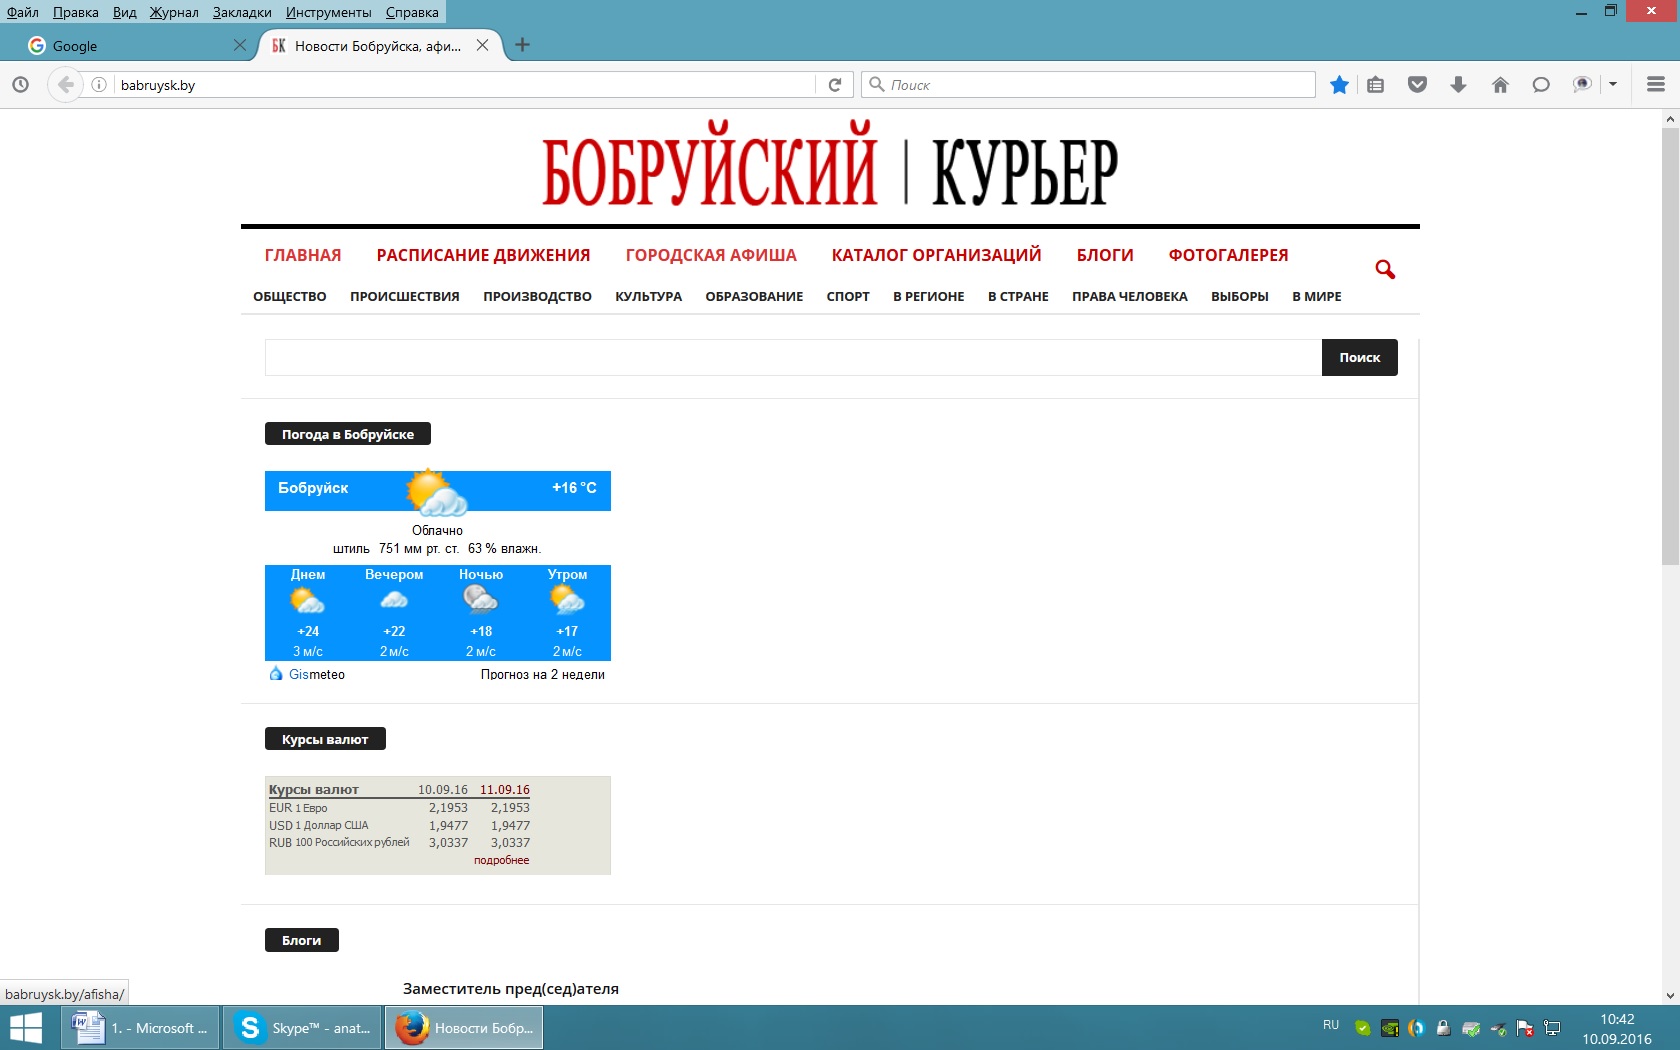Click the black Поиск button
The image size is (1680, 1050).
click(1359, 357)
